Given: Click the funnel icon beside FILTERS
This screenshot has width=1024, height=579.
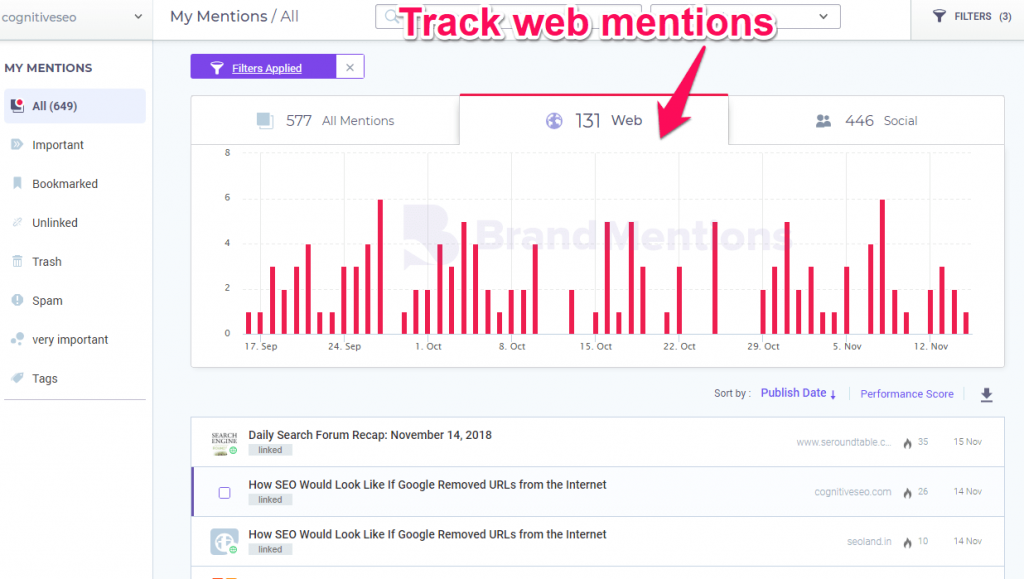Looking at the screenshot, I should 939,16.
